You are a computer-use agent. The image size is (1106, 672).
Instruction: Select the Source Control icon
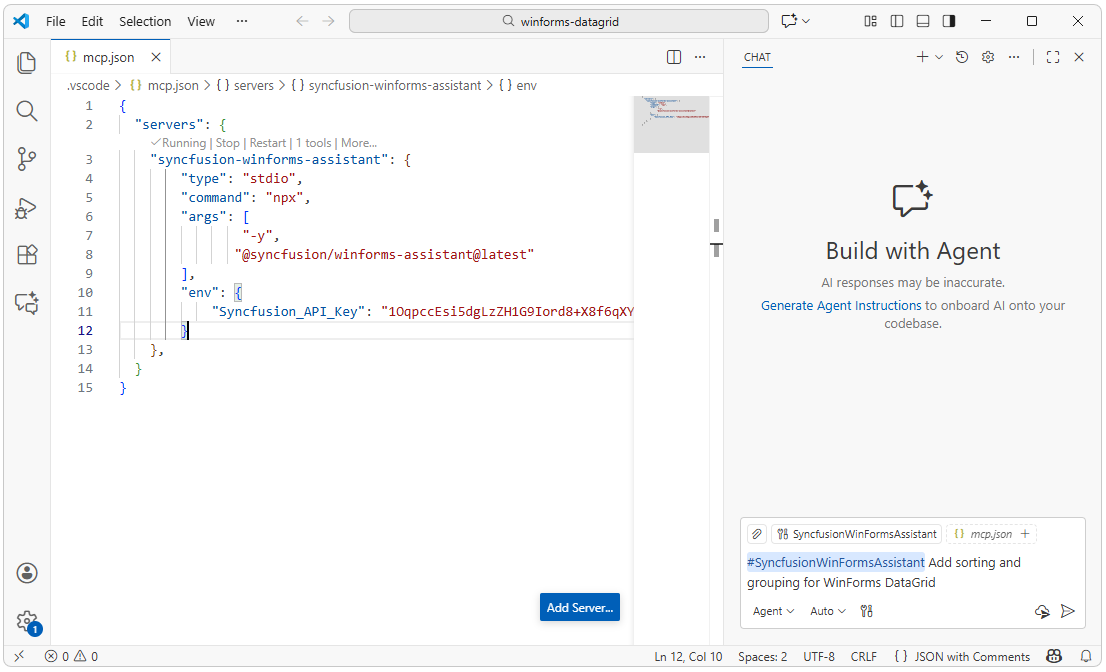pyautogui.click(x=26, y=159)
